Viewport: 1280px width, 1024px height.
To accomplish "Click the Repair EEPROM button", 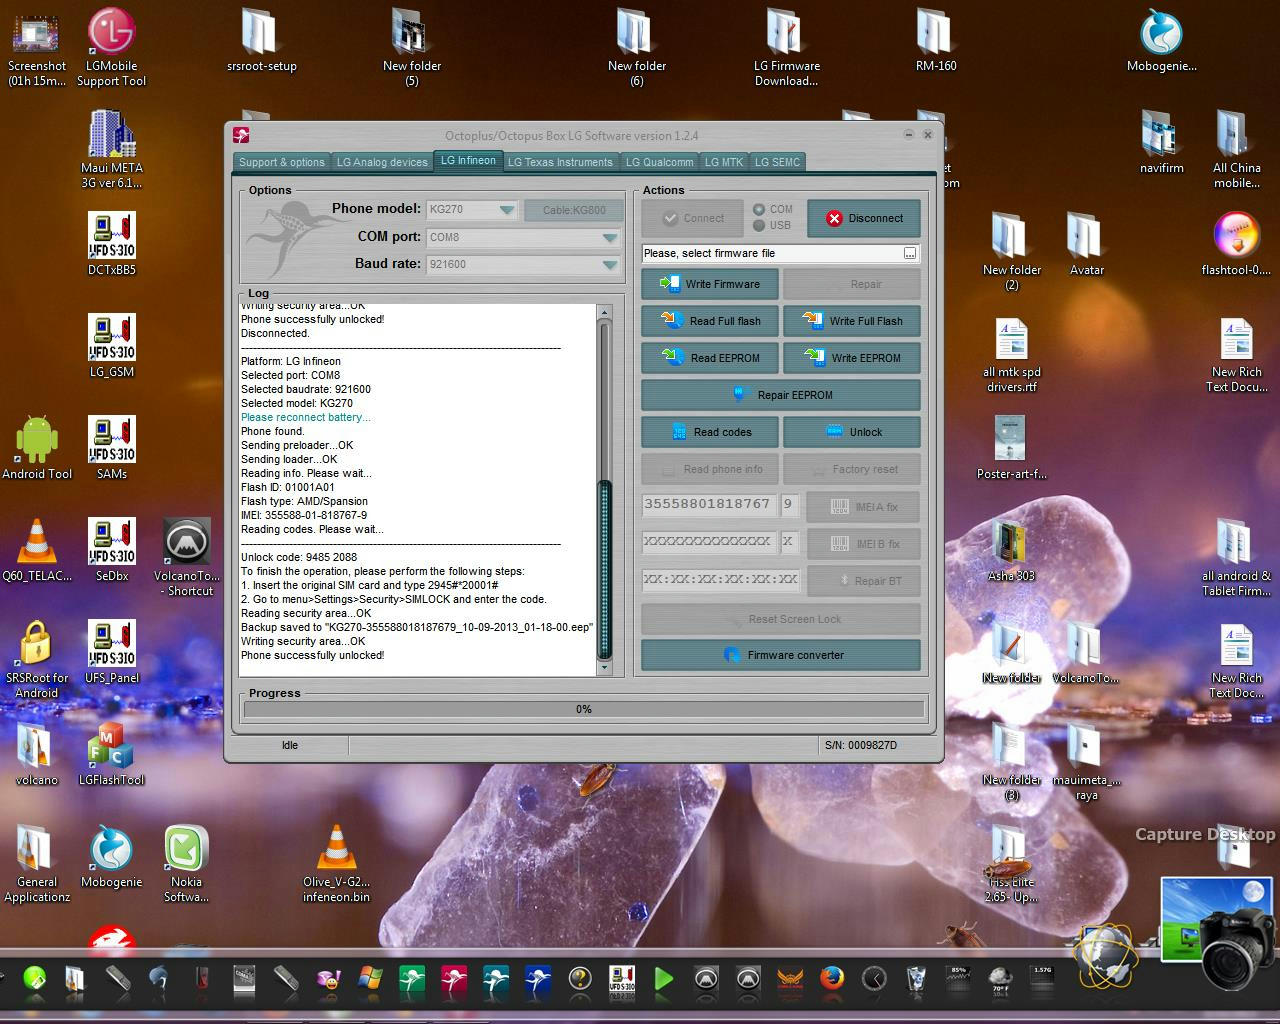I will click(781, 395).
